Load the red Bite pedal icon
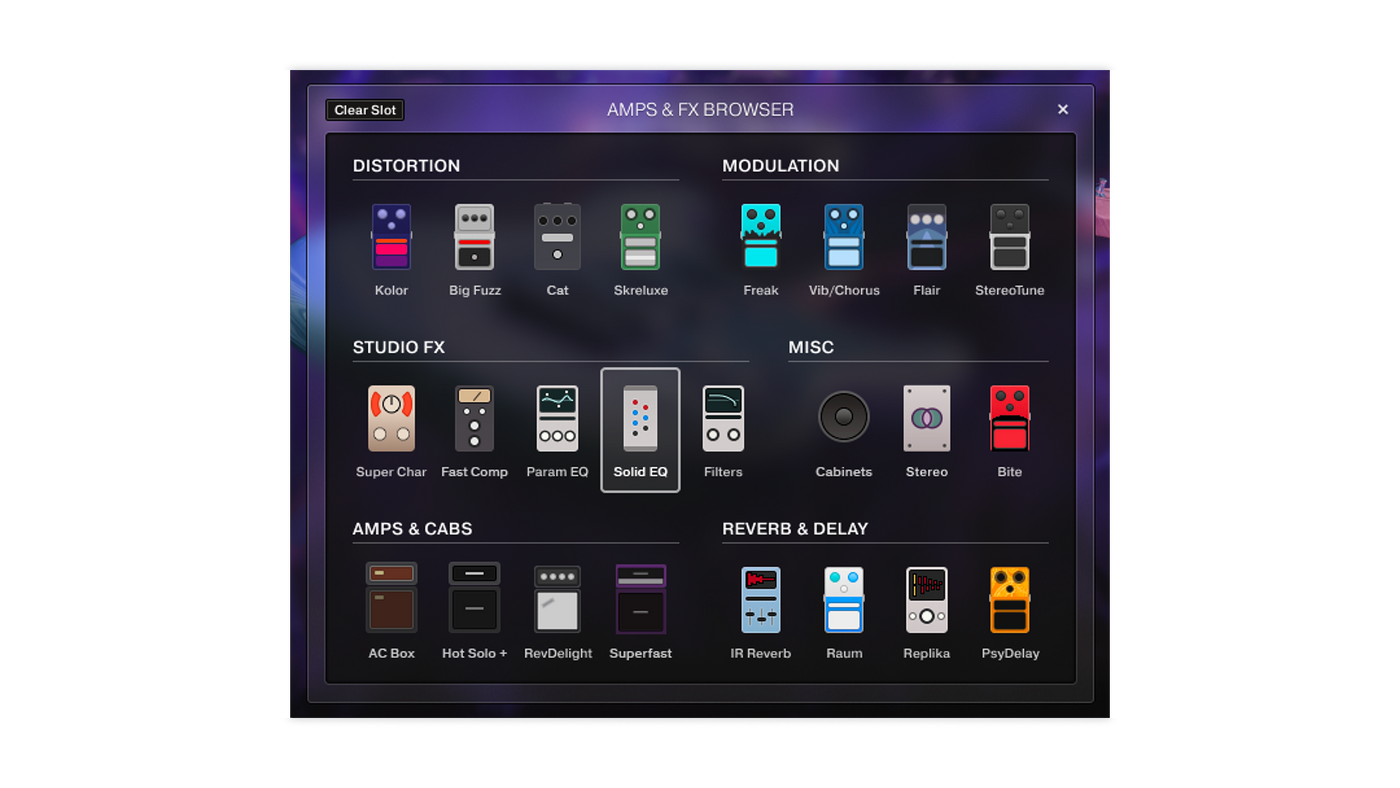1400x788 pixels. [x=1010, y=418]
